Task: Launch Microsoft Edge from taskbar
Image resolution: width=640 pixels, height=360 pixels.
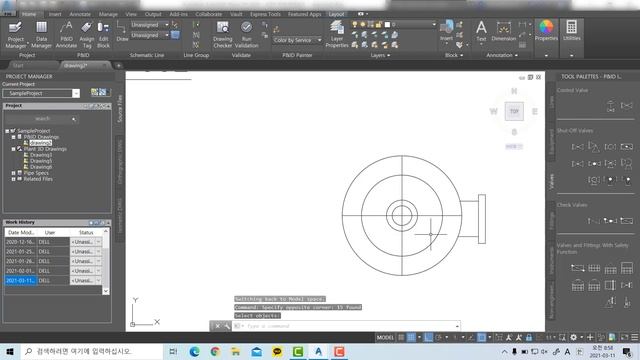Action: (195, 351)
